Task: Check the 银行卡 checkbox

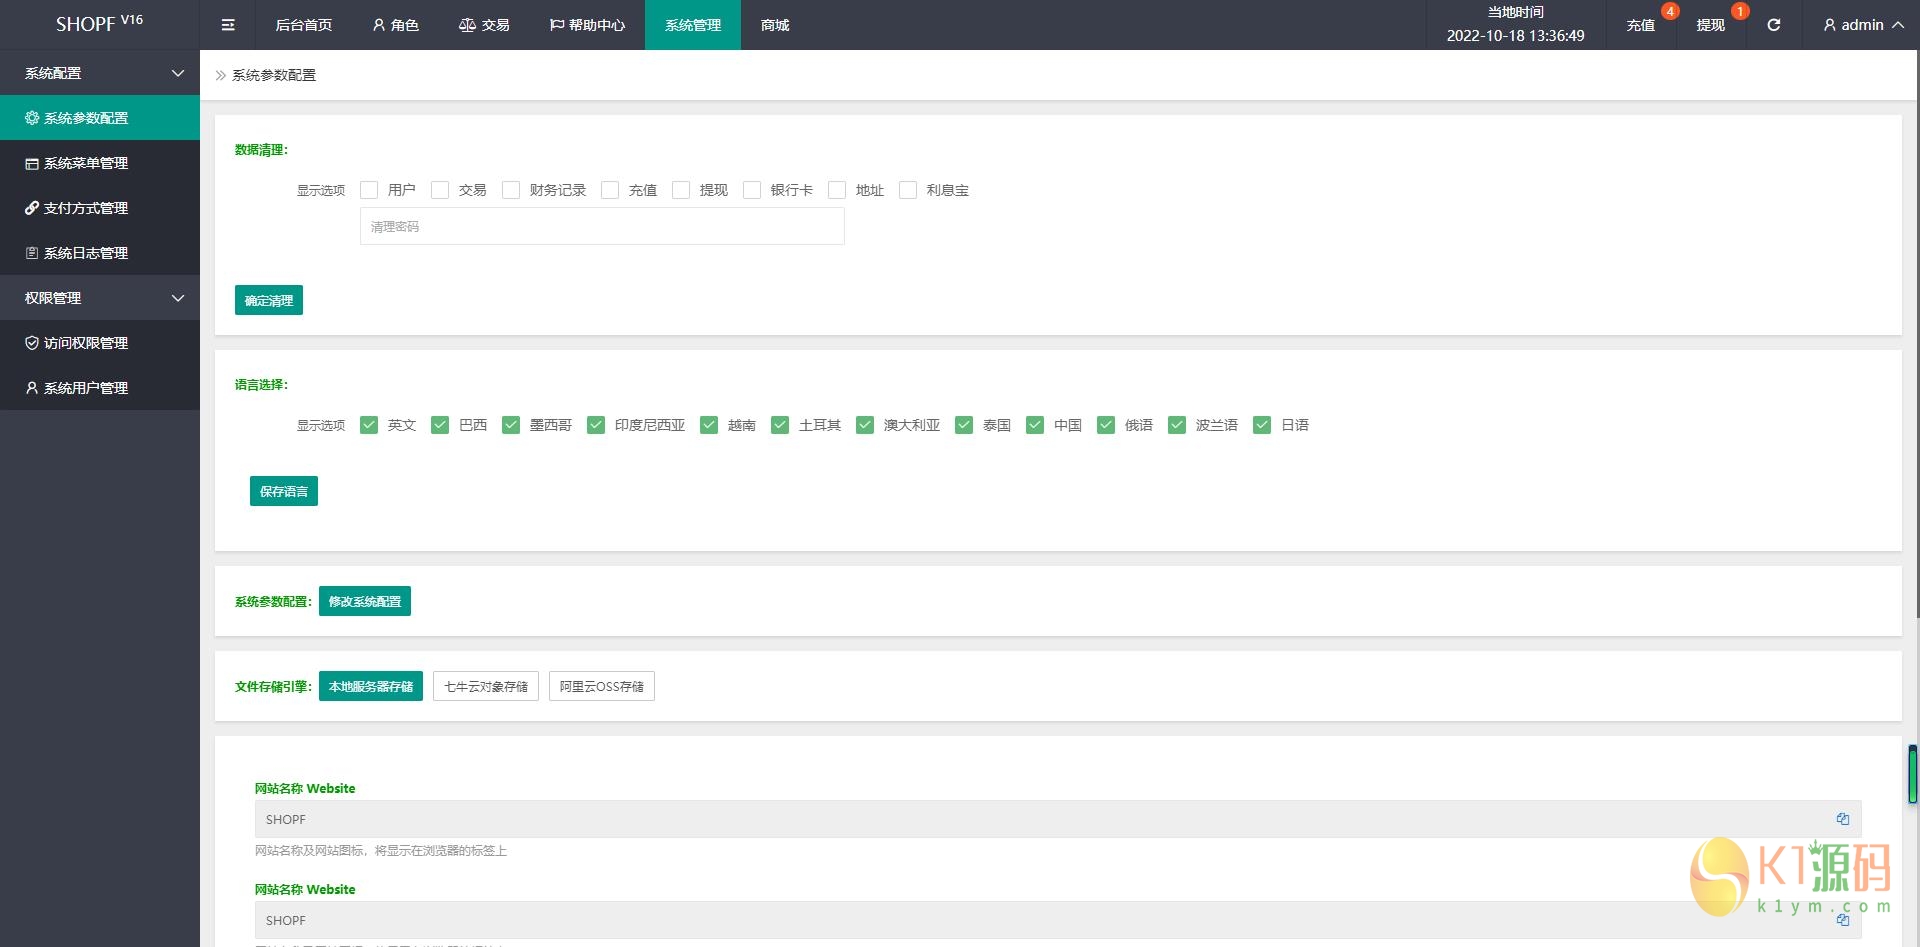Action: tap(752, 190)
